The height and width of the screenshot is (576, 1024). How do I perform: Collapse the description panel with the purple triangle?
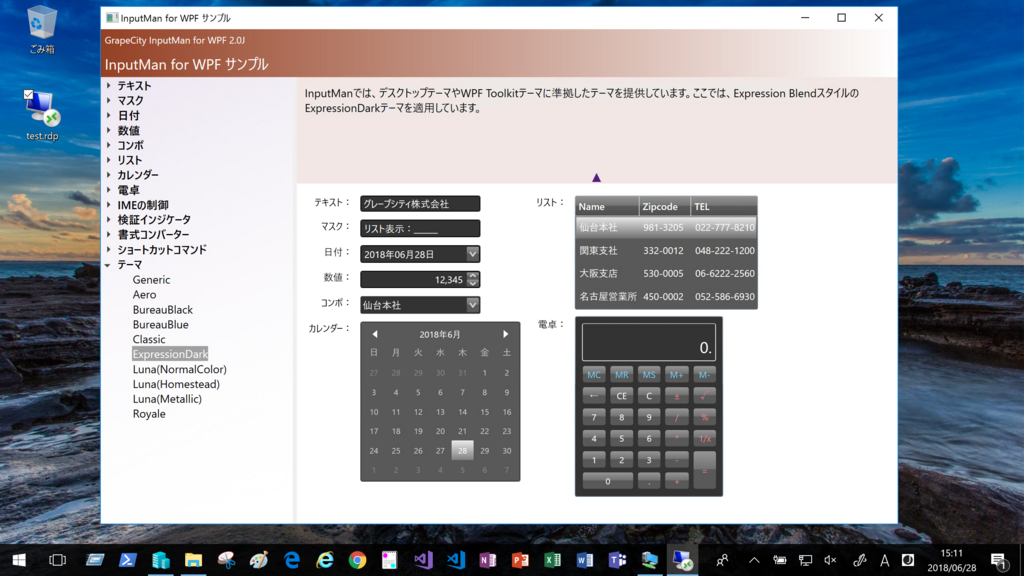click(596, 178)
